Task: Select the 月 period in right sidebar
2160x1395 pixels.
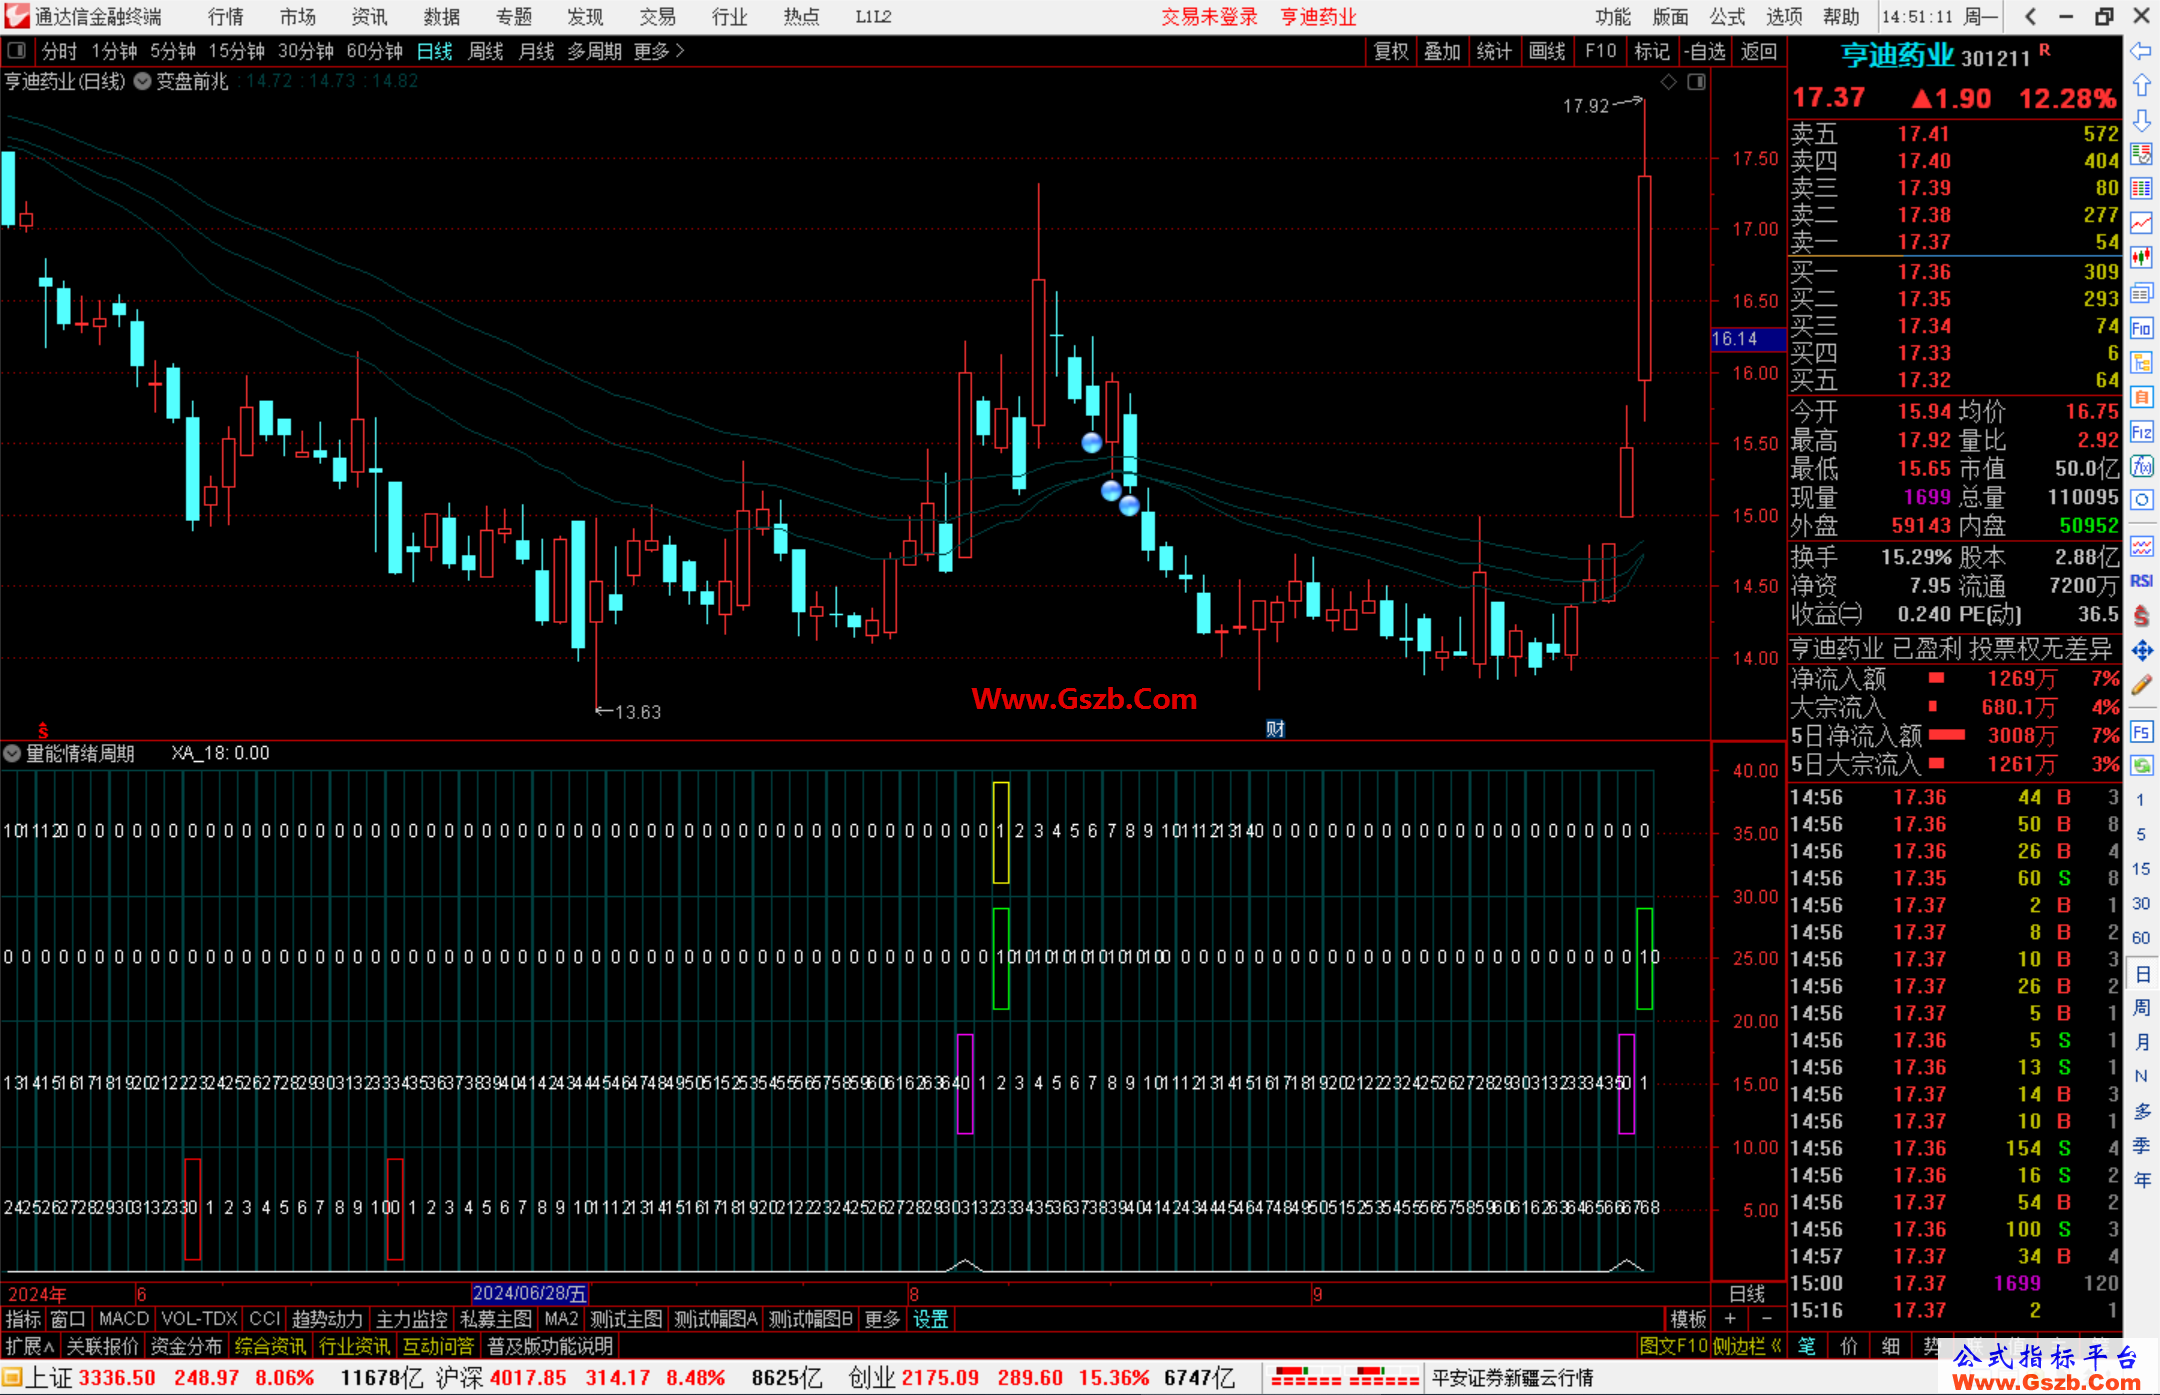Action: 2142,1042
